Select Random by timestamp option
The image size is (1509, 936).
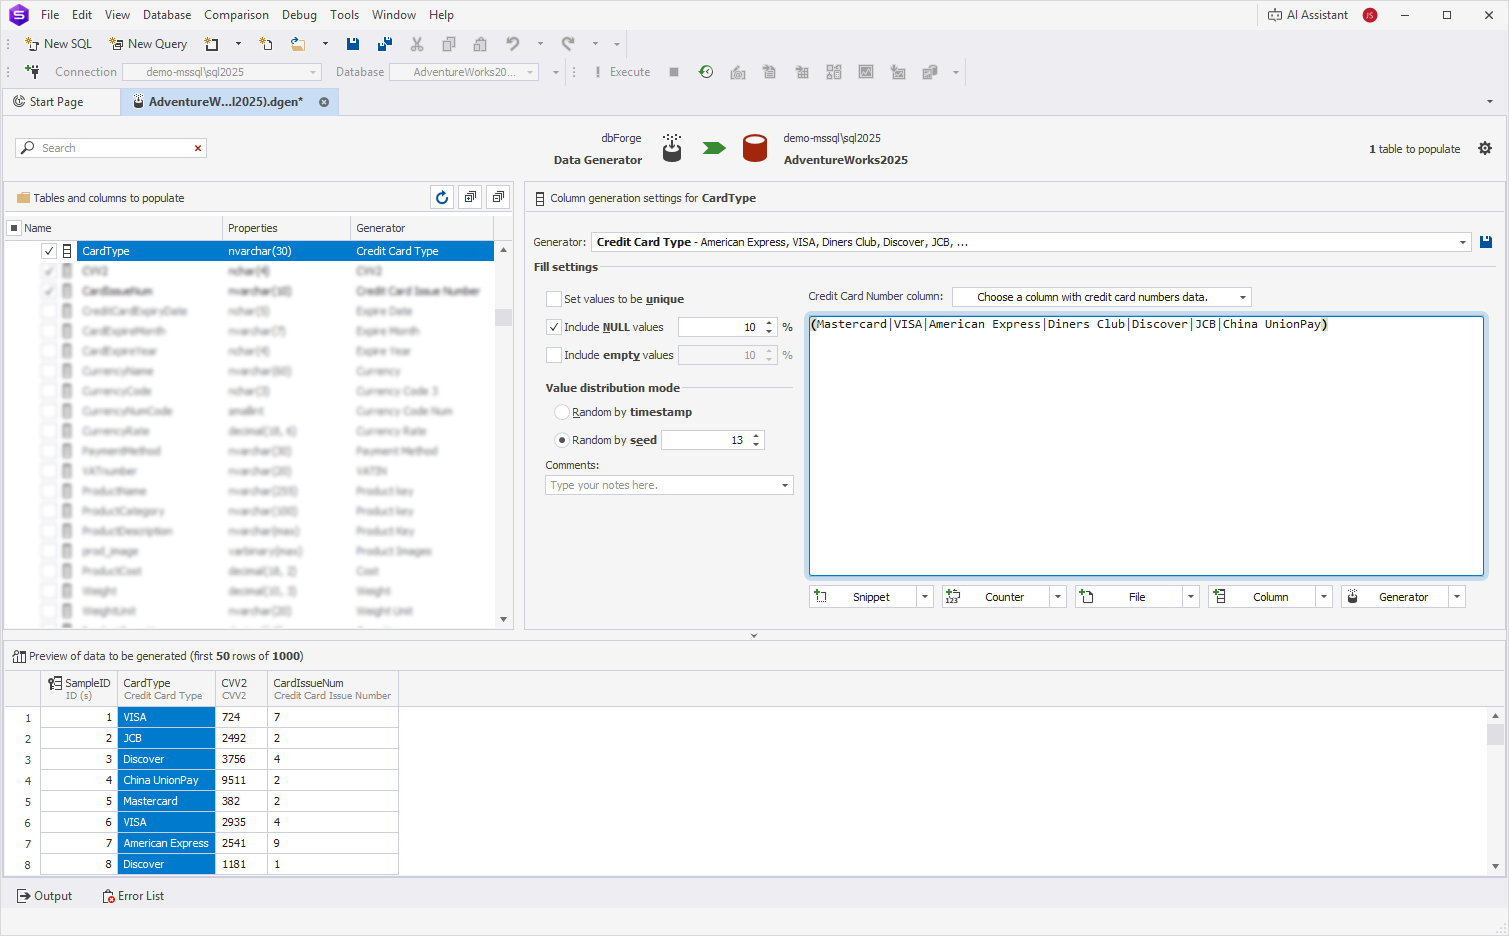pos(562,412)
